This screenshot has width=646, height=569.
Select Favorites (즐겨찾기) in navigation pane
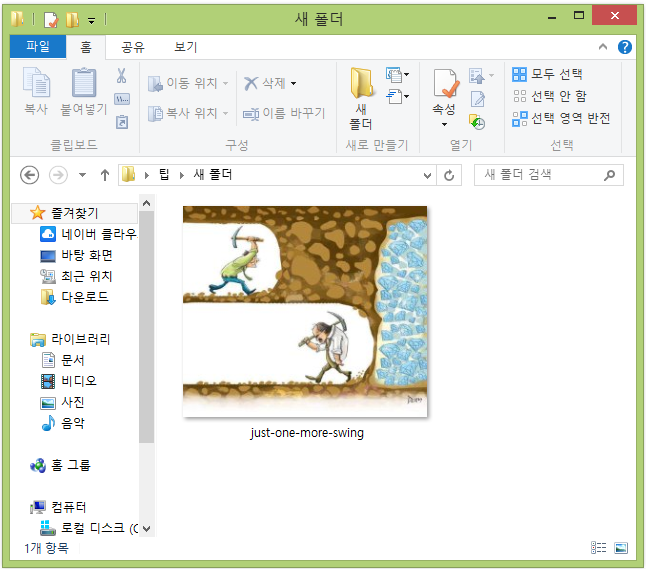(x=75, y=213)
